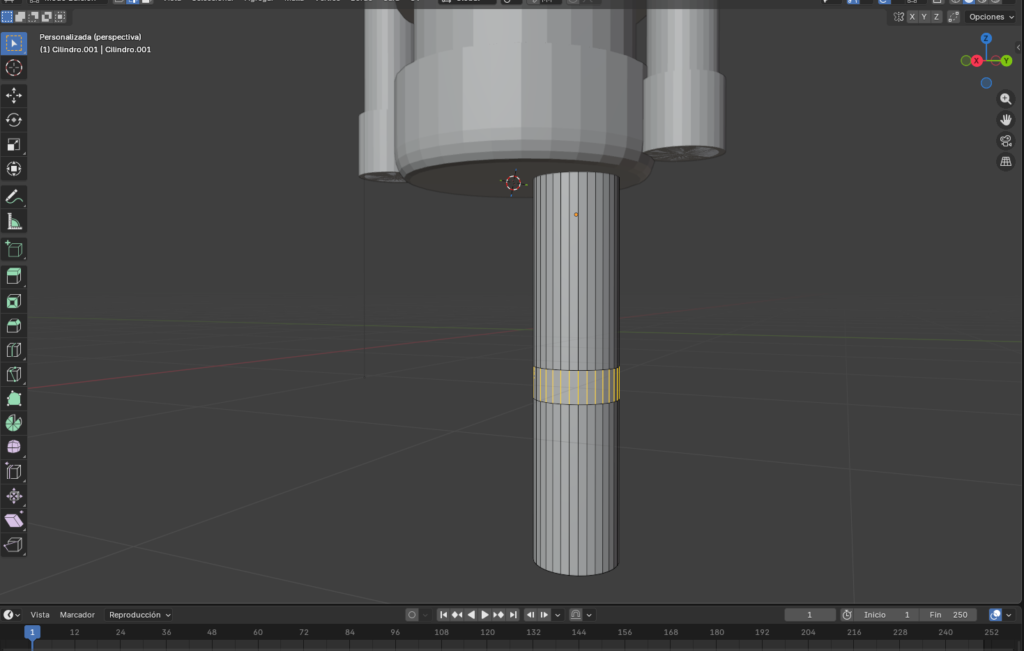Screen dimensions: 1024x651
Task: Select the Annotate tool
Action: (x=13, y=197)
